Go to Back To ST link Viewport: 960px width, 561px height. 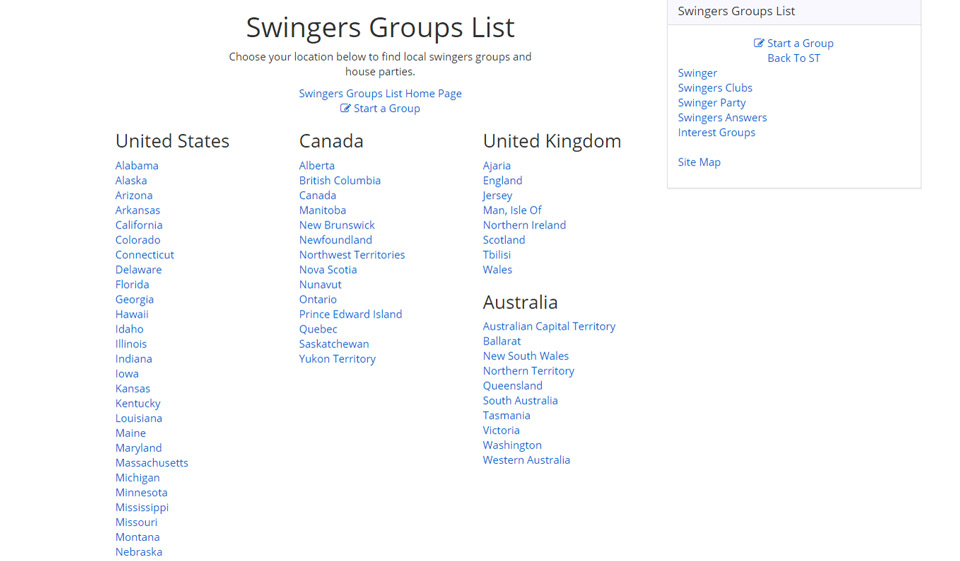(793, 58)
